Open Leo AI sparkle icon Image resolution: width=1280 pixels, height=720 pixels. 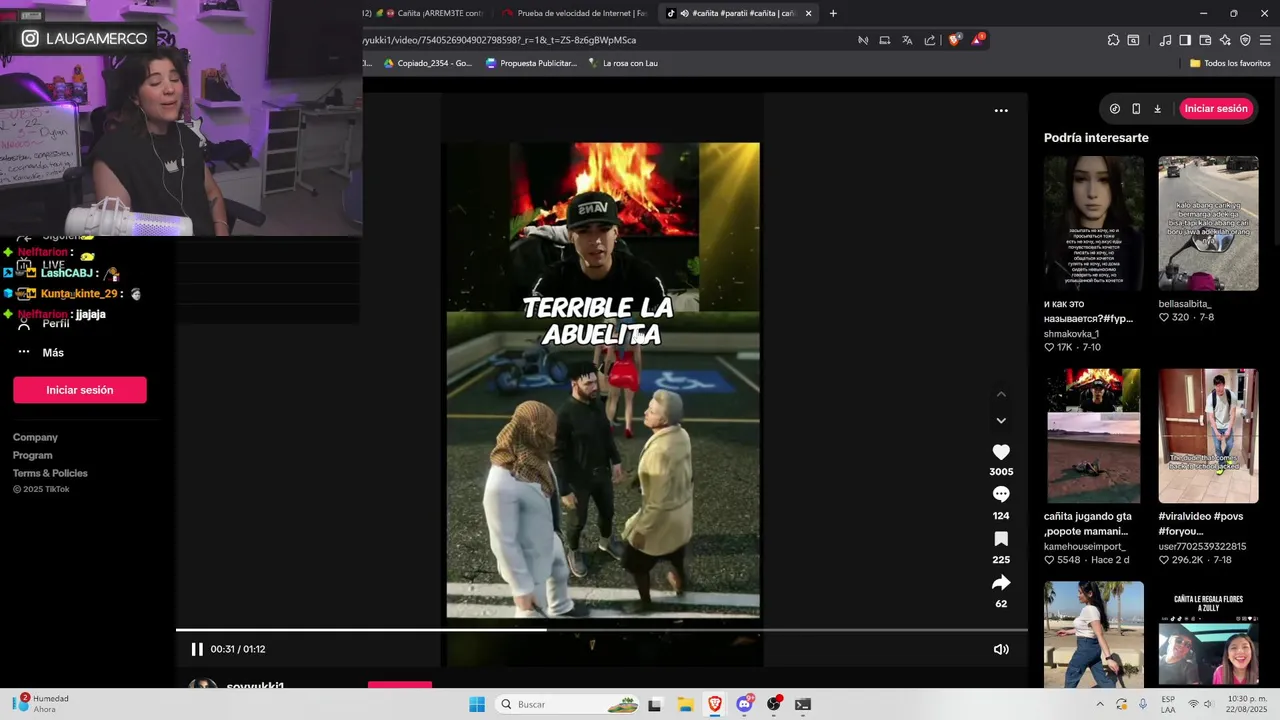point(1225,40)
